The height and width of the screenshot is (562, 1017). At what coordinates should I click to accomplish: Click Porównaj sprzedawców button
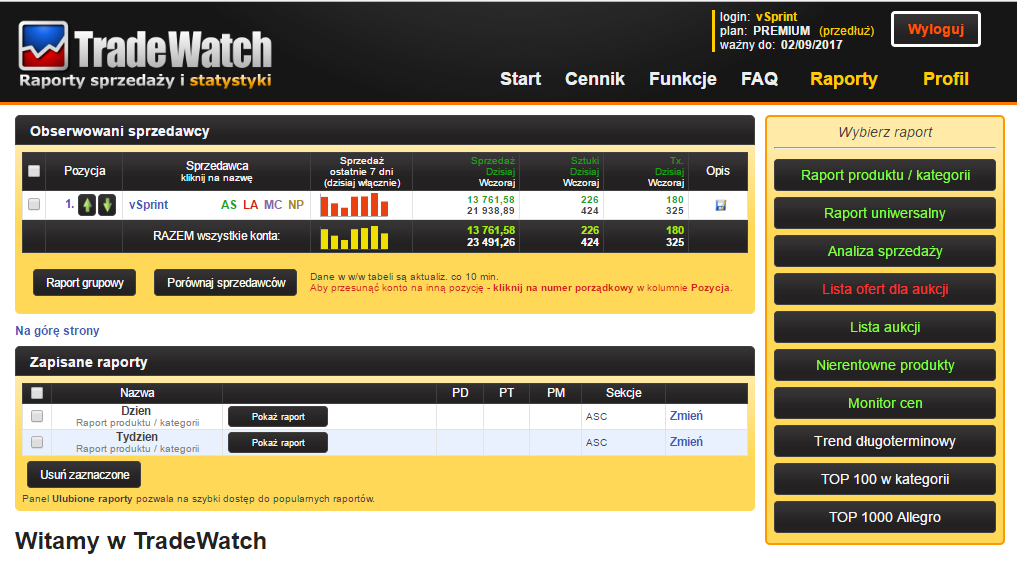pos(226,283)
